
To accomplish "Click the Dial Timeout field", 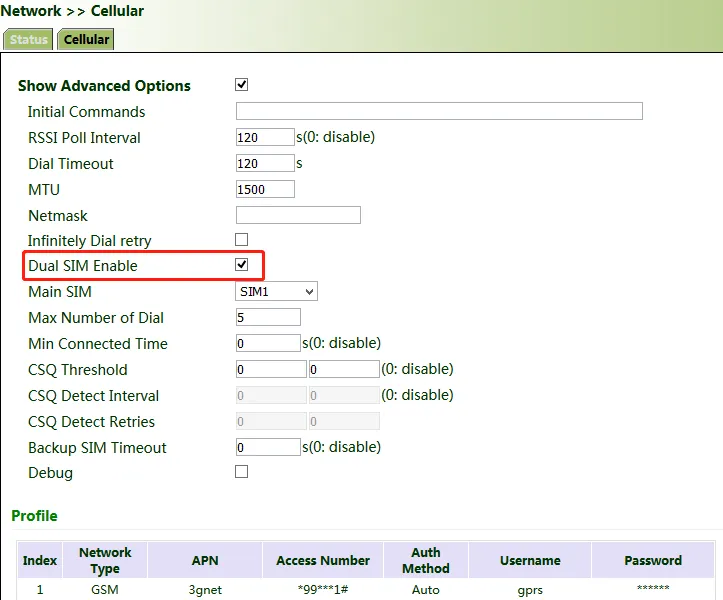I will pyautogui.click(x=265, y=163).
